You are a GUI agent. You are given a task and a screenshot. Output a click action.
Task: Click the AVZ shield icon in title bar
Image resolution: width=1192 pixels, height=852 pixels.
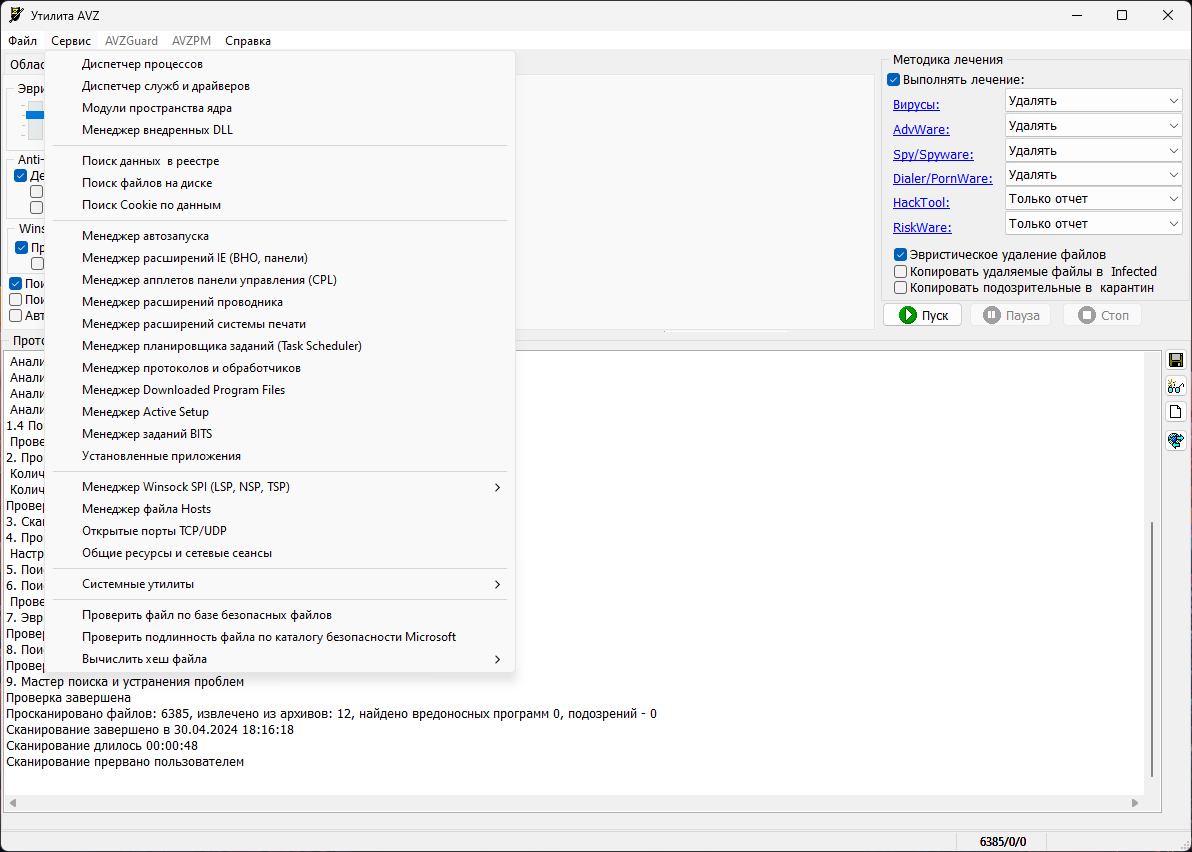[16, 15]
